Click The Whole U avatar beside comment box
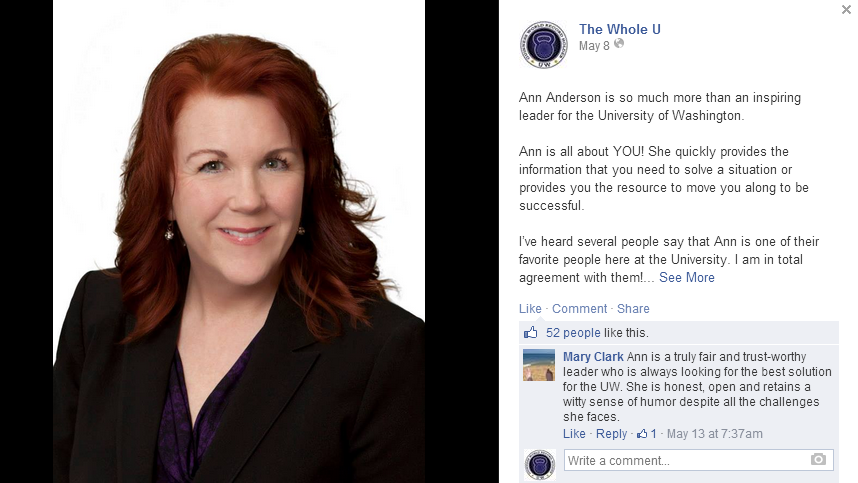The height and width of the screenshot is (483, 858). click(x=540, y=465)
